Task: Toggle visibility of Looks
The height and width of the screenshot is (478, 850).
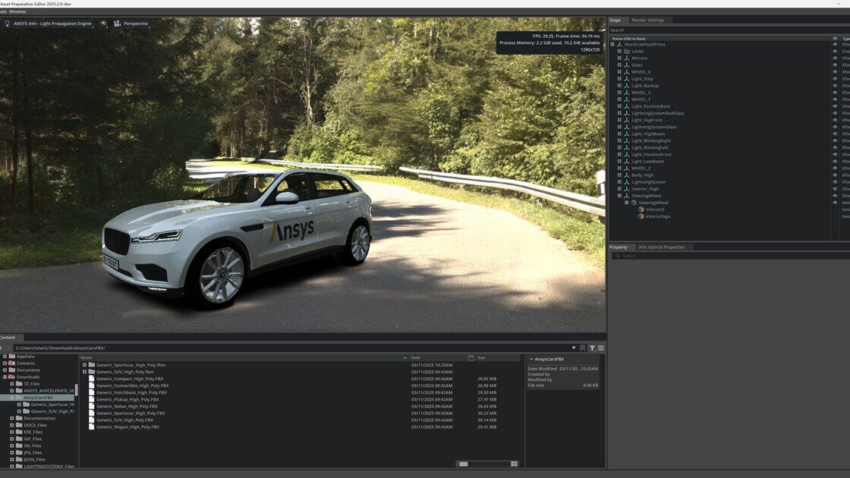Action: coord(835,51)
